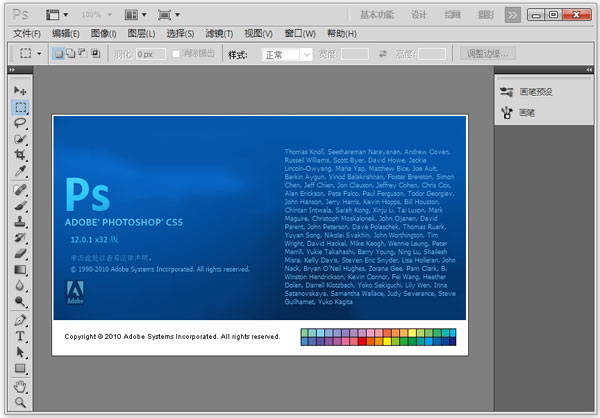
Task: Click swap width and height arrows
Action: (382, 54)
